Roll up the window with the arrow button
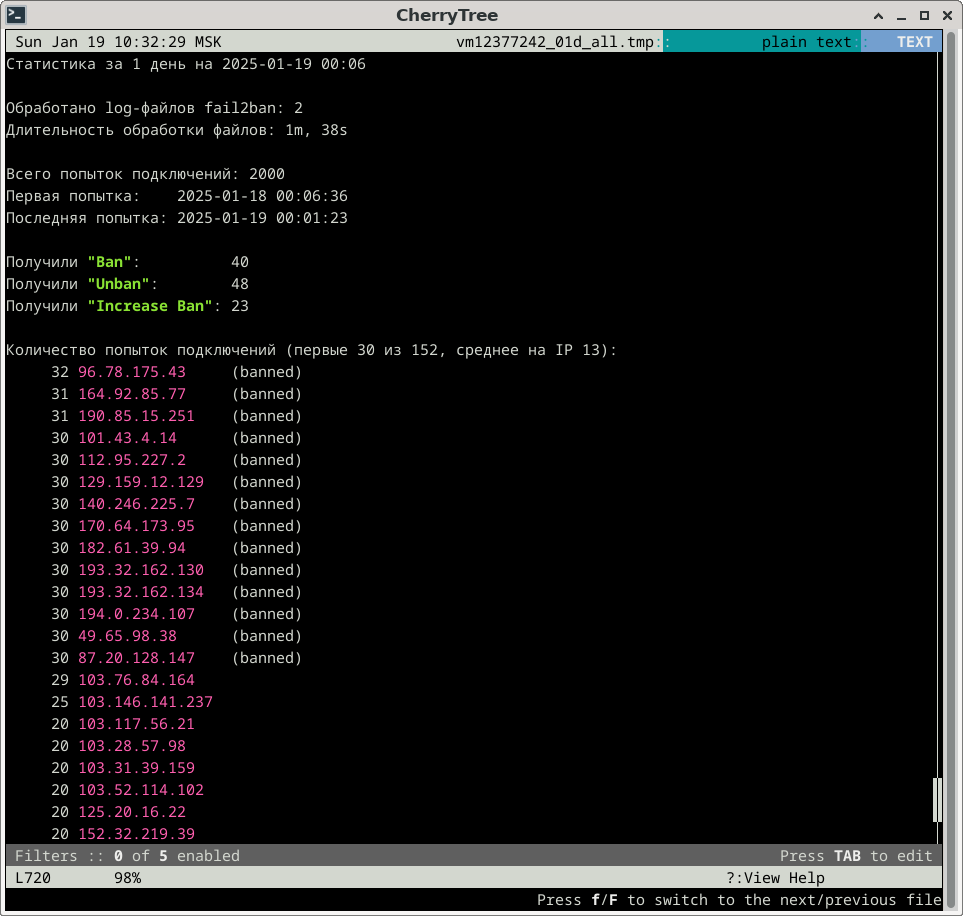The image size is (963, 916). 877,15
